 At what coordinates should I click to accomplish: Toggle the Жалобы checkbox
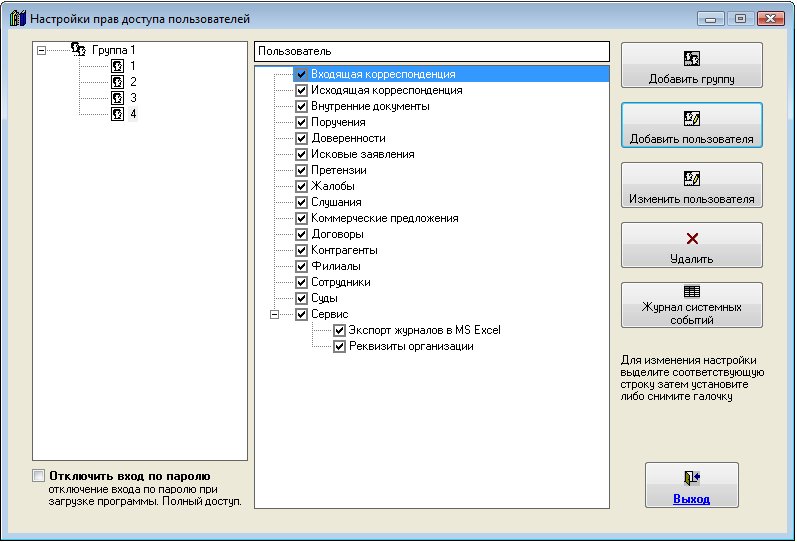coord(301,186)
